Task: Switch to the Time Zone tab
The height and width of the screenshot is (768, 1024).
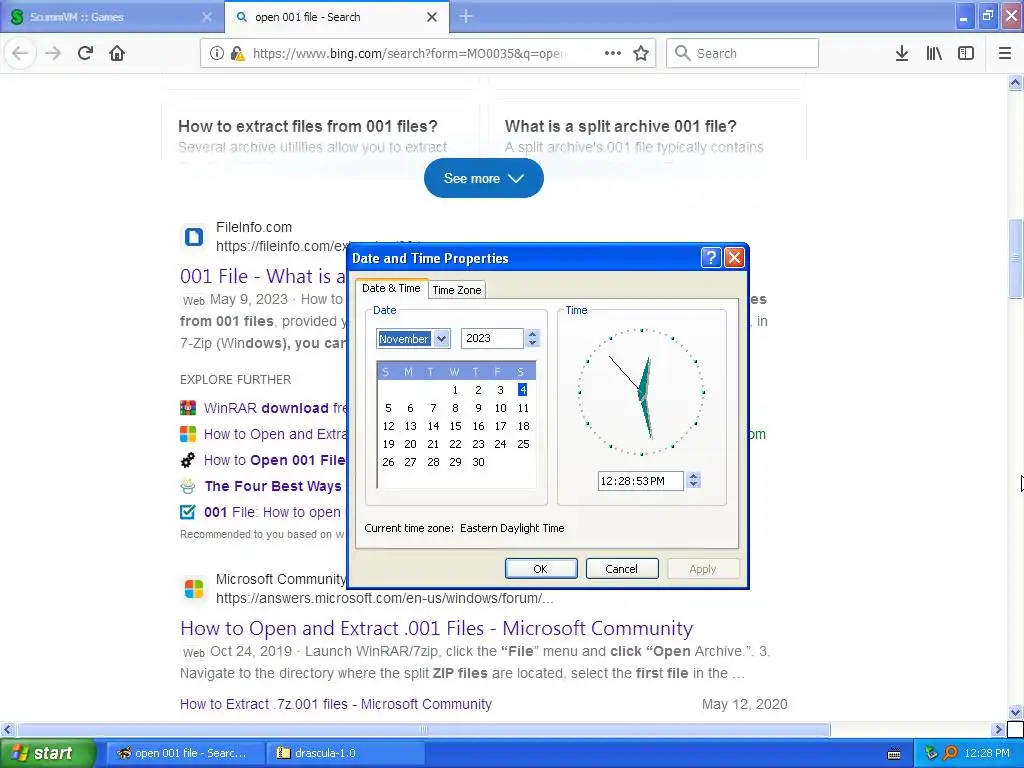Action: pyautogui.click(x=456, y=290)
